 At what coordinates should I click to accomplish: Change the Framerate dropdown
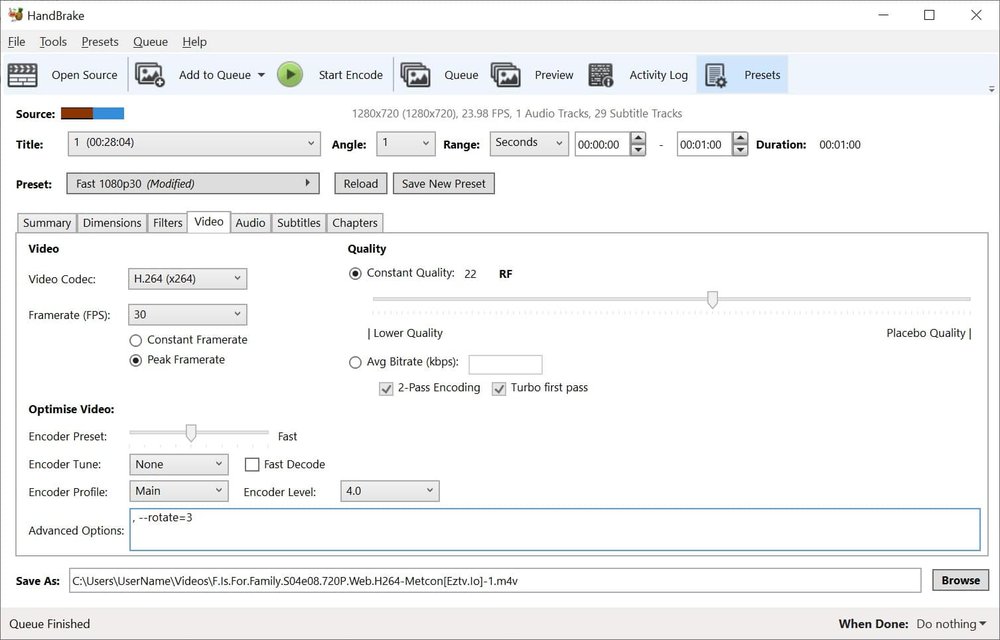[187, 314]
